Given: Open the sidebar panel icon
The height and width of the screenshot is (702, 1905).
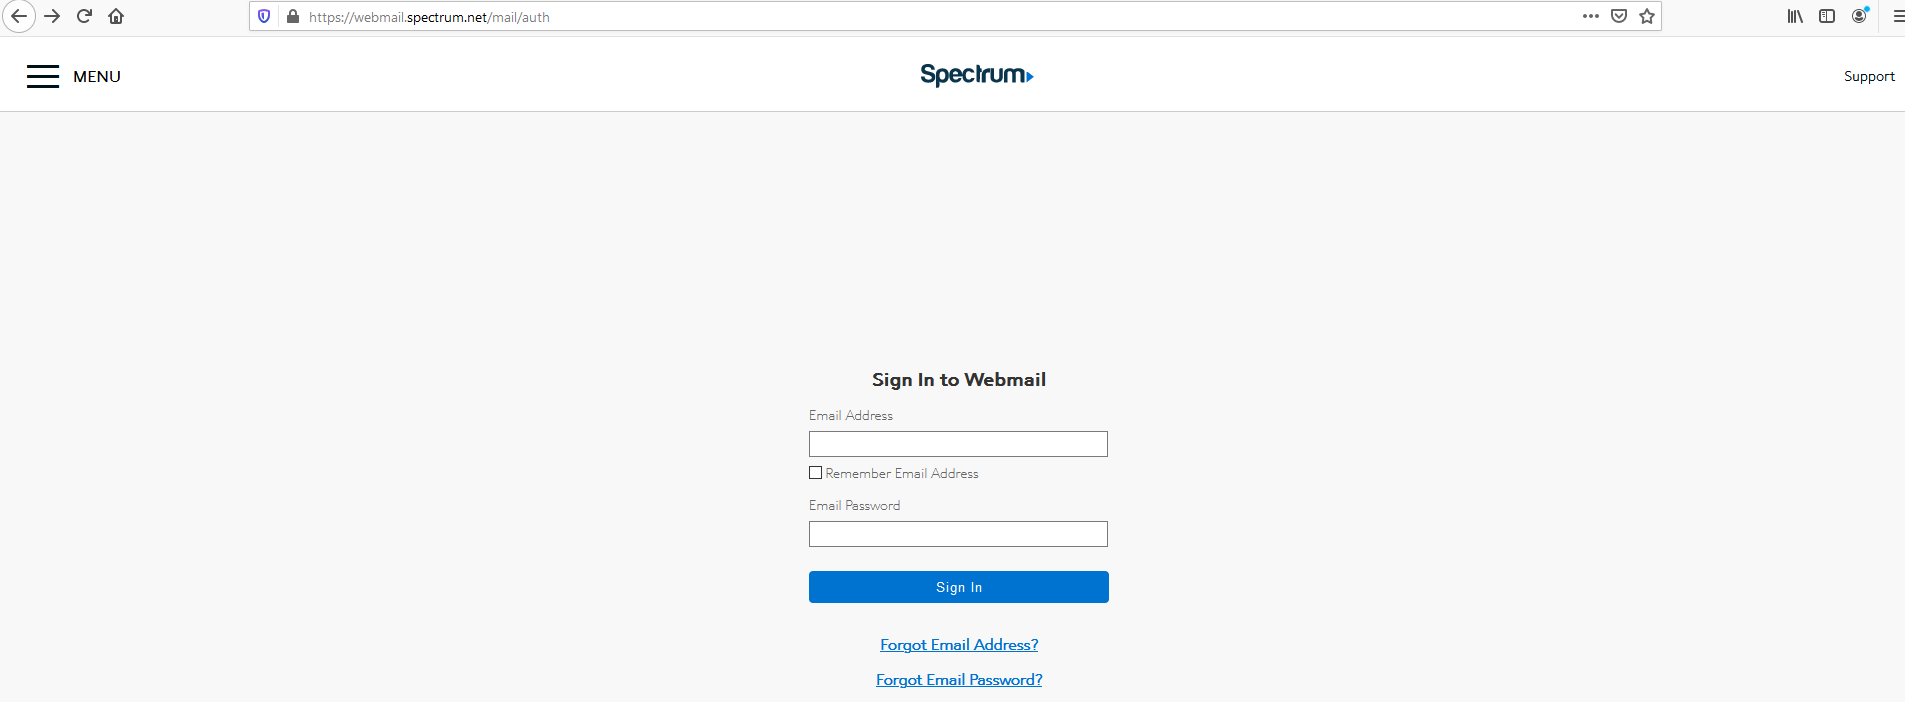Looking at the screenshot, I should (x=1826, y=16).
